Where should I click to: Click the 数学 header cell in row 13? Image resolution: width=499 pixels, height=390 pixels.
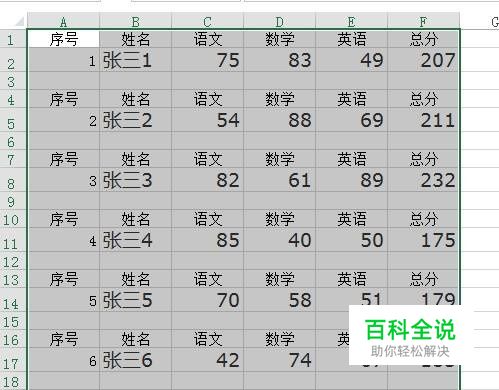[x=279, y=279]
